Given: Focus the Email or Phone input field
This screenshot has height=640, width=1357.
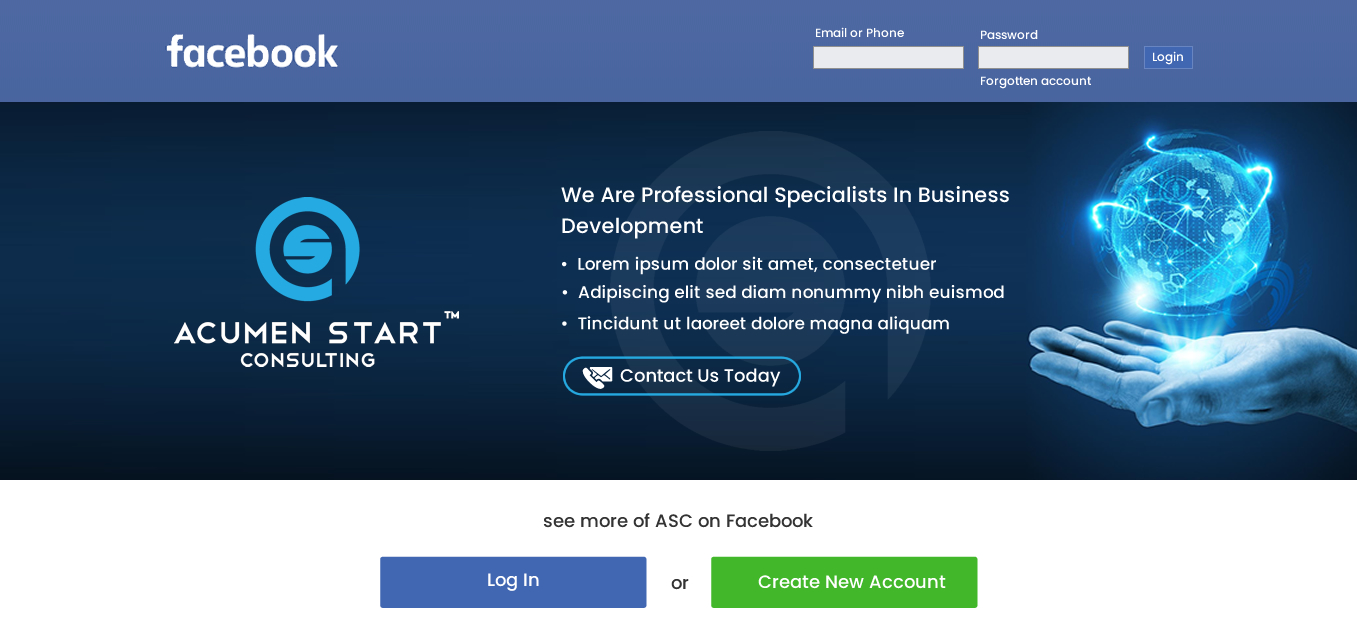Looking at the screenshot, I should click(888, 58).
